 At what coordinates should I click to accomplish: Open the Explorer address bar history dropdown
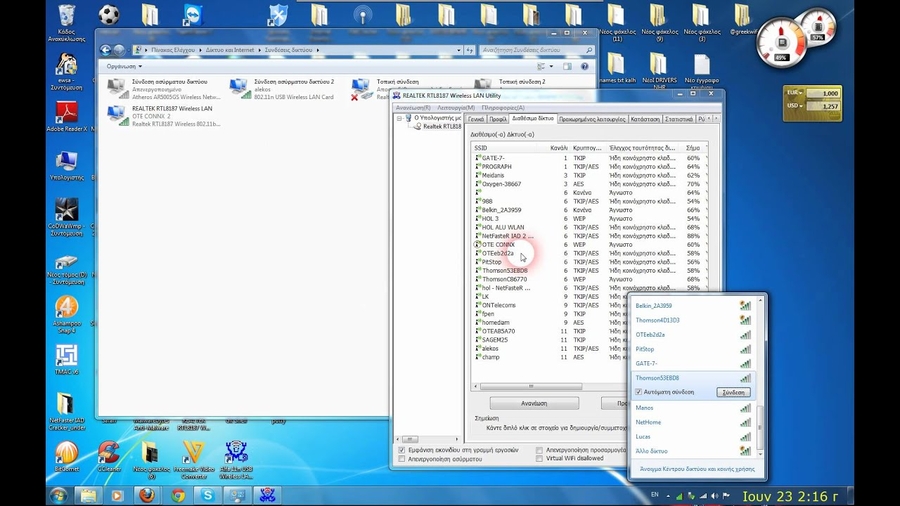(x=459, y=50)
